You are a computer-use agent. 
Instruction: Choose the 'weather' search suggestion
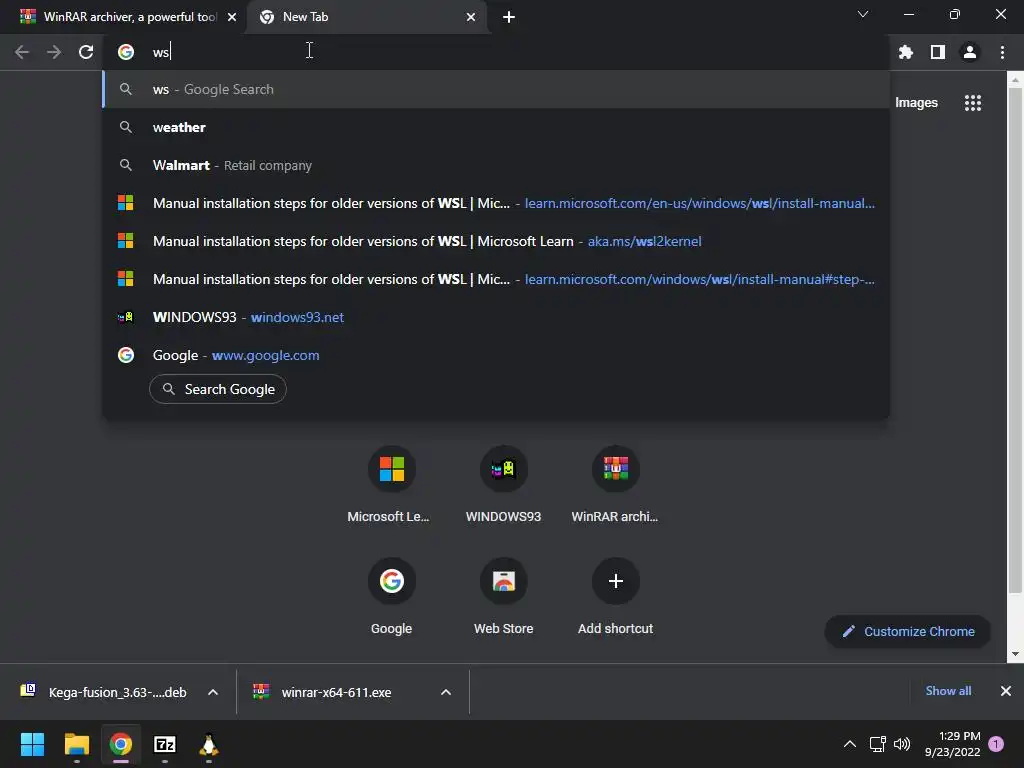496,127
